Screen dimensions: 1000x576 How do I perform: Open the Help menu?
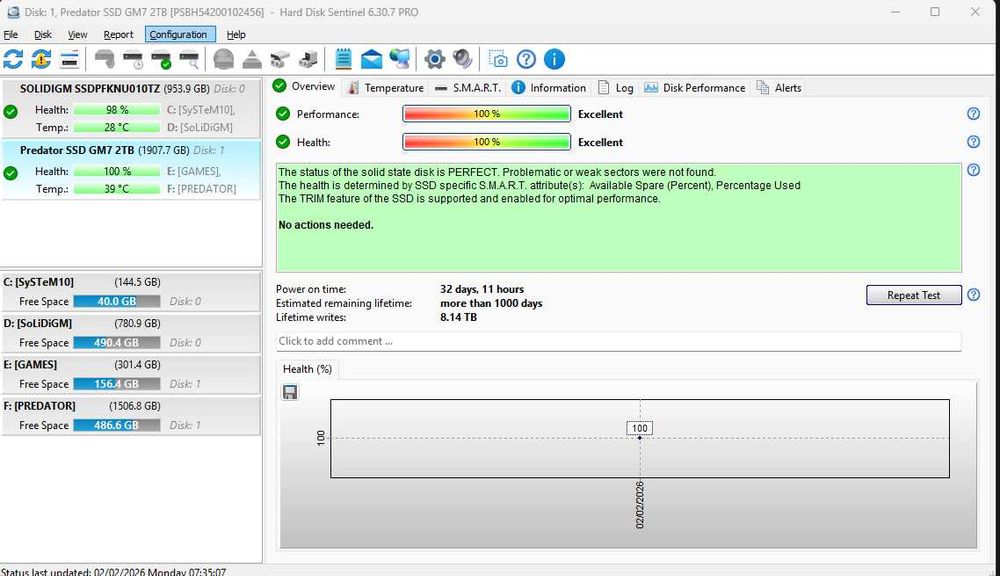[236, 34]
